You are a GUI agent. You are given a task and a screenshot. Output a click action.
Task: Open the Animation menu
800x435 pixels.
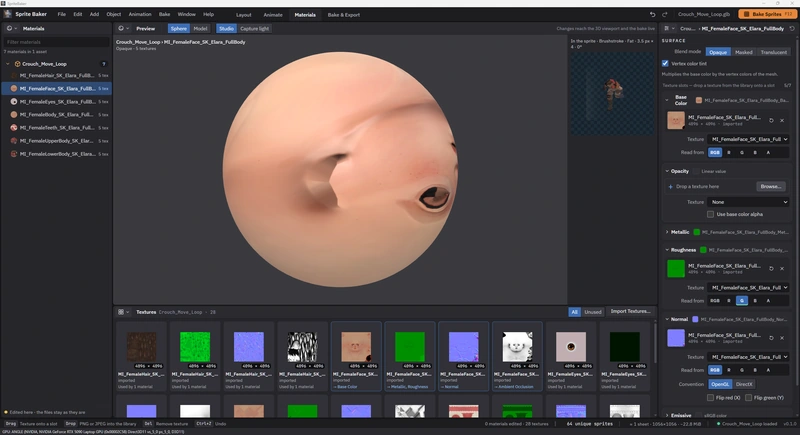coord(140,14)
